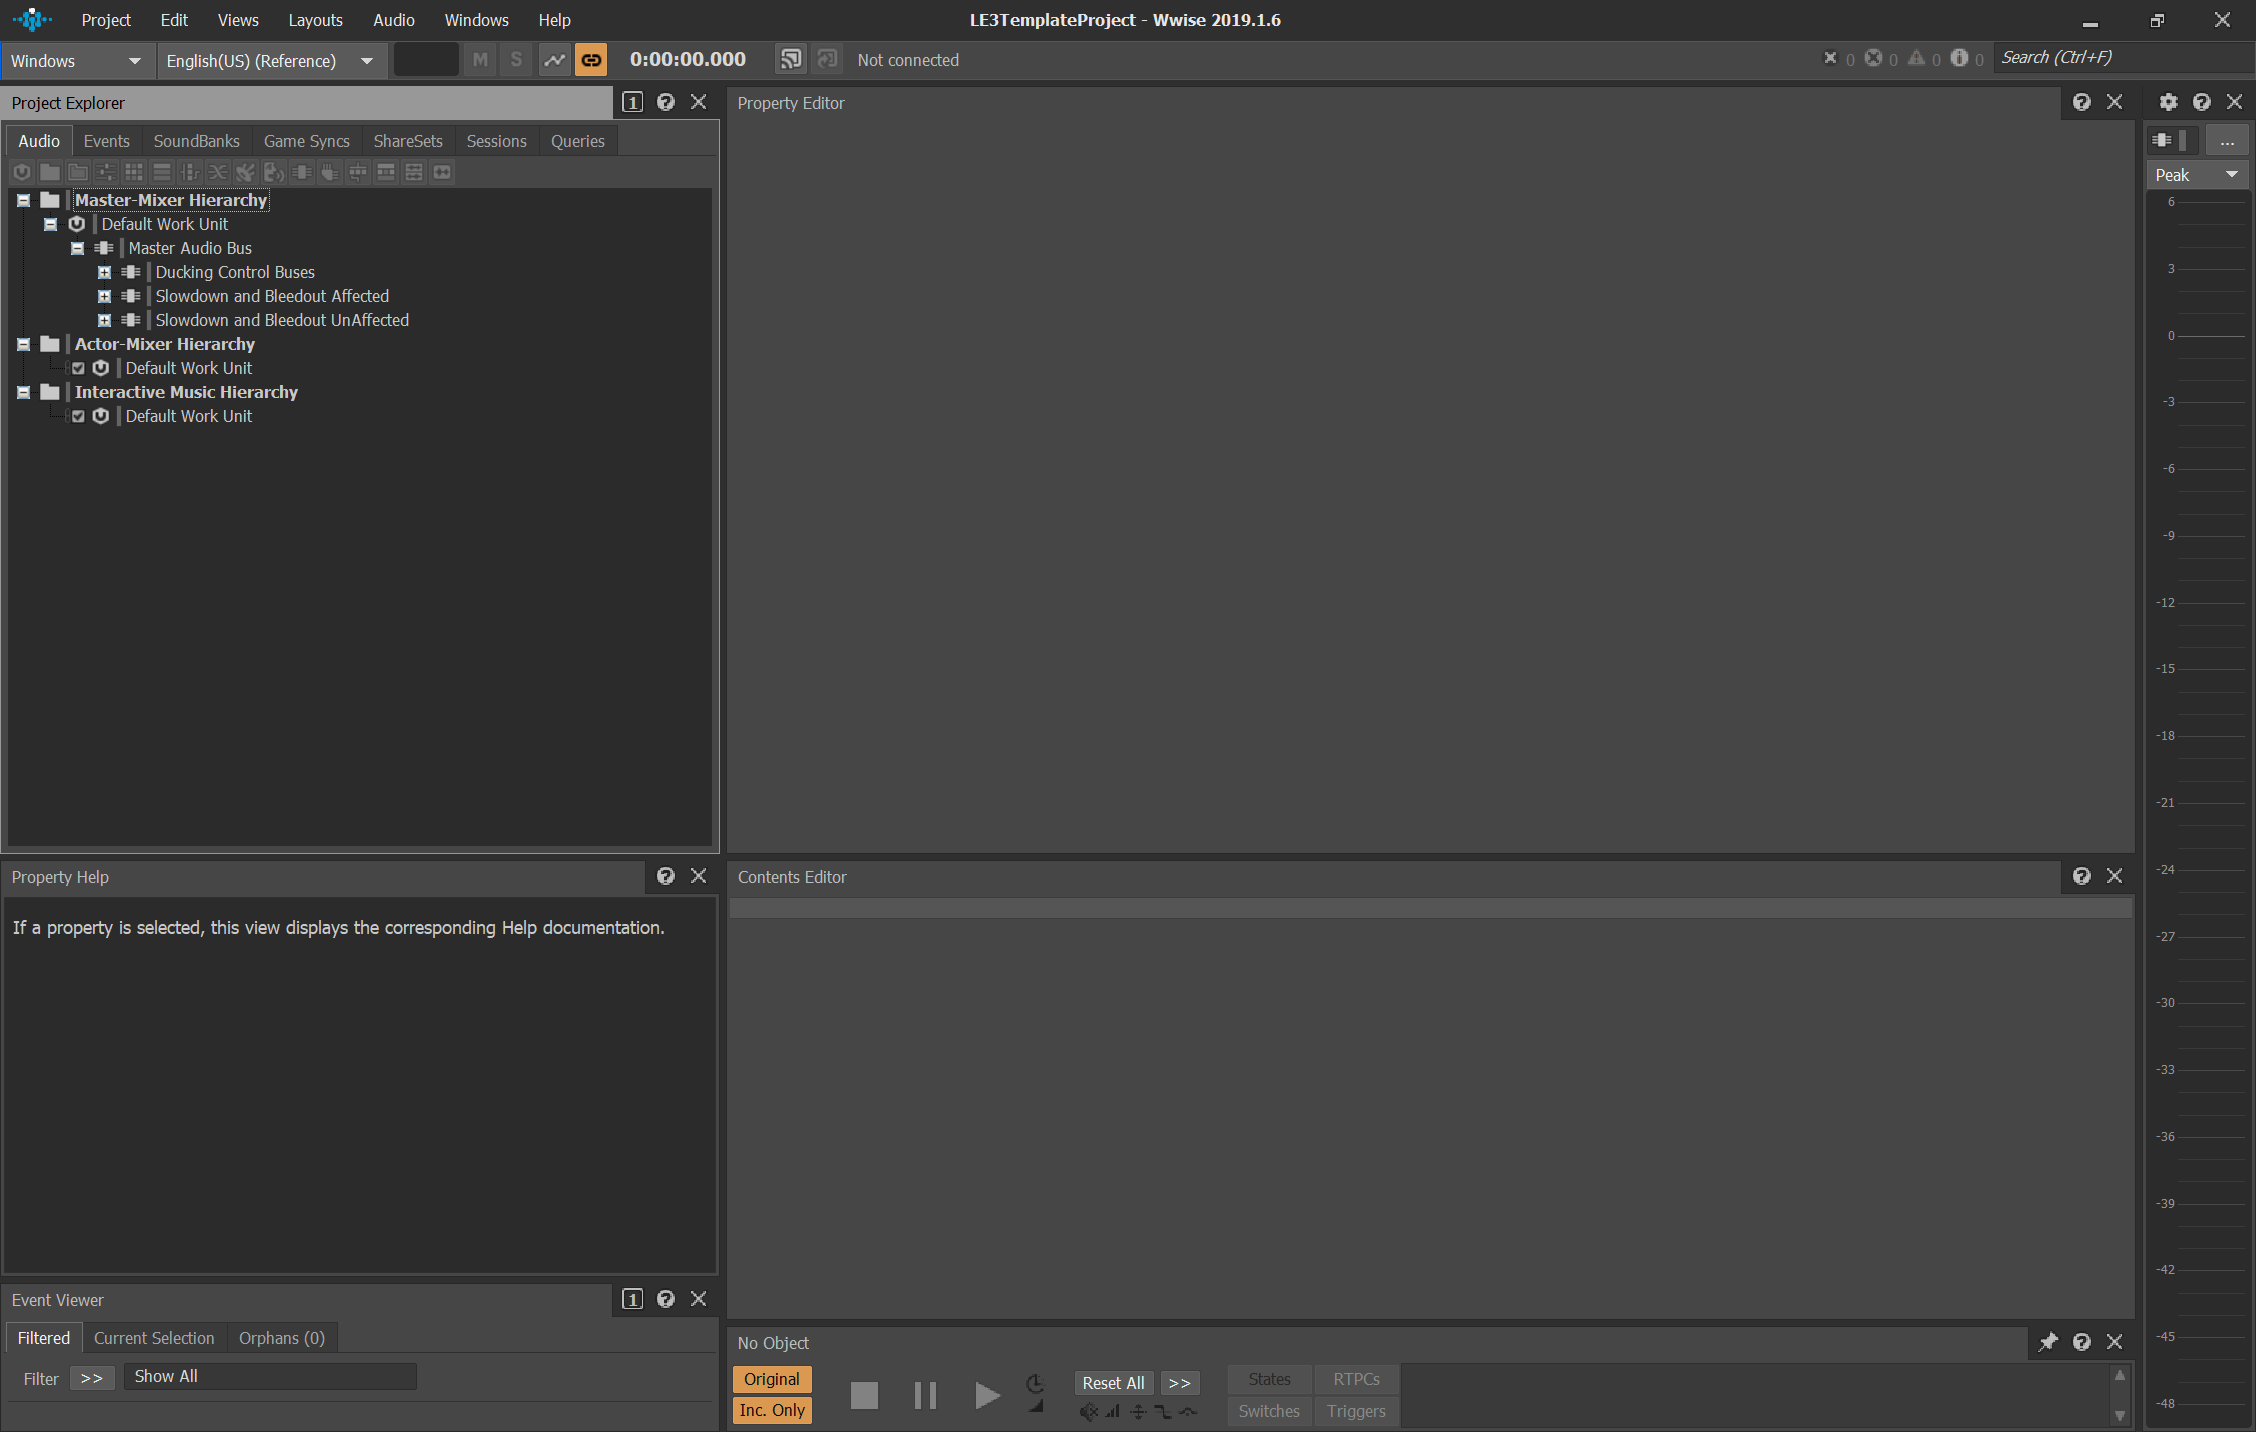Click the Actor-Mixer sliders toolbar icon

pos(106,172)
